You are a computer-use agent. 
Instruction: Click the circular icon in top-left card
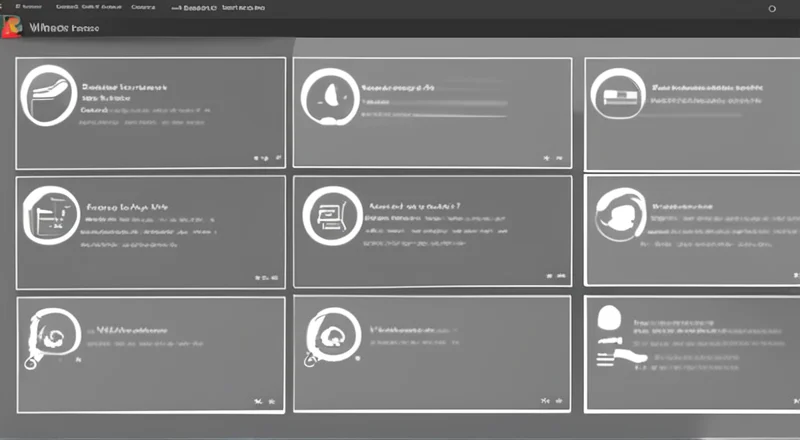[48, 93]
